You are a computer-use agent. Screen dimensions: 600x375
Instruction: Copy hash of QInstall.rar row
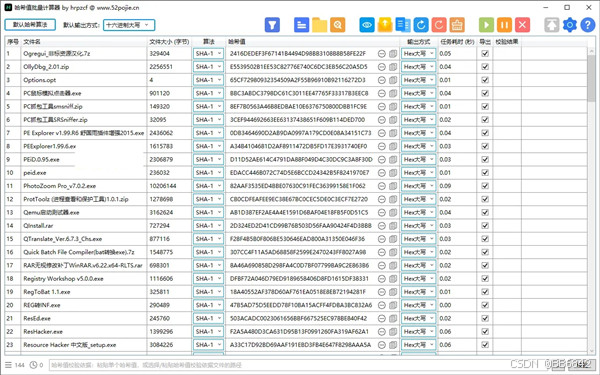point(393,226)
